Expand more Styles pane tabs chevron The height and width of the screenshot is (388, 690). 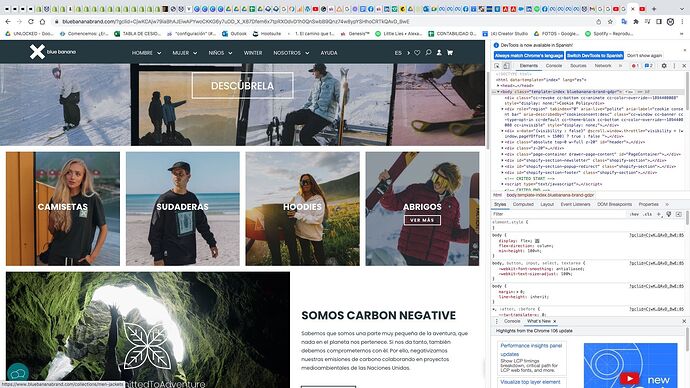pos(667,205)
